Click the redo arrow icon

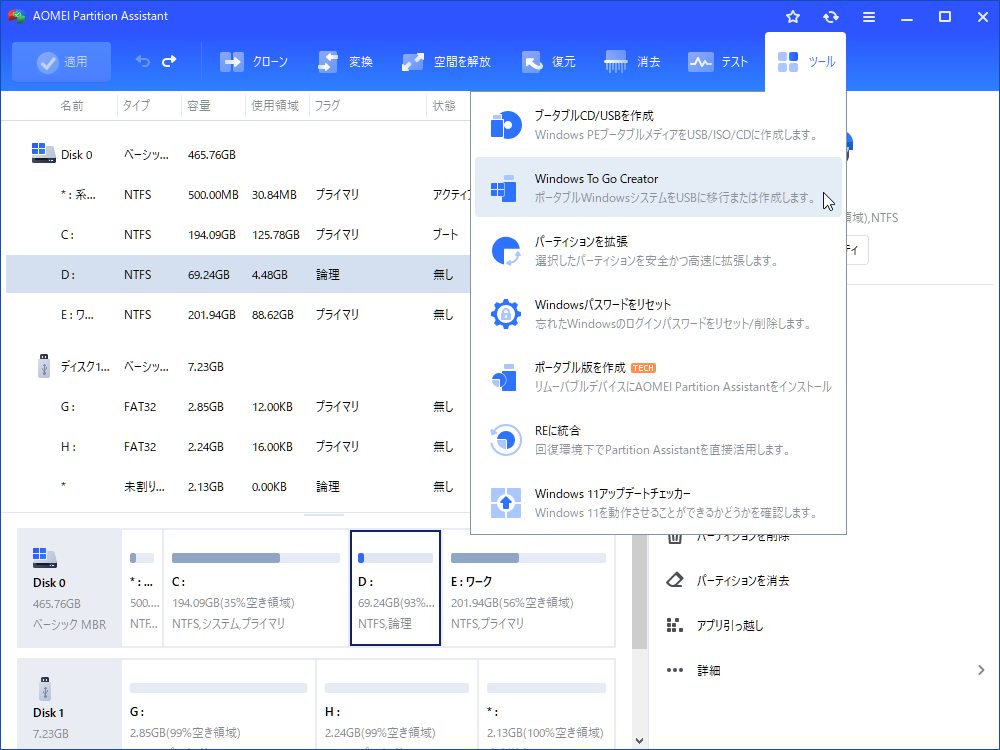169,62
